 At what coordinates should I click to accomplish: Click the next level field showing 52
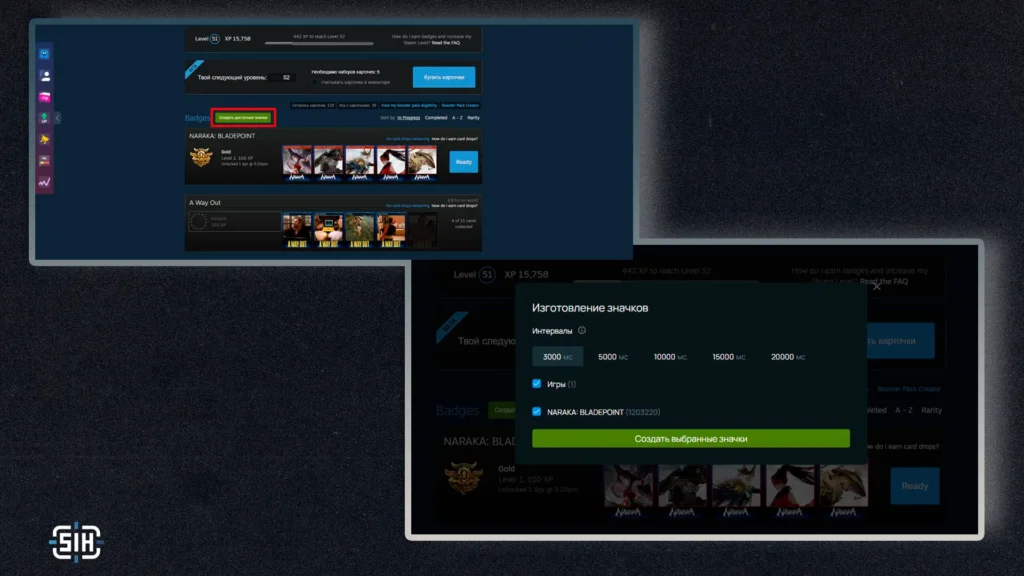[x=283, y=78]
